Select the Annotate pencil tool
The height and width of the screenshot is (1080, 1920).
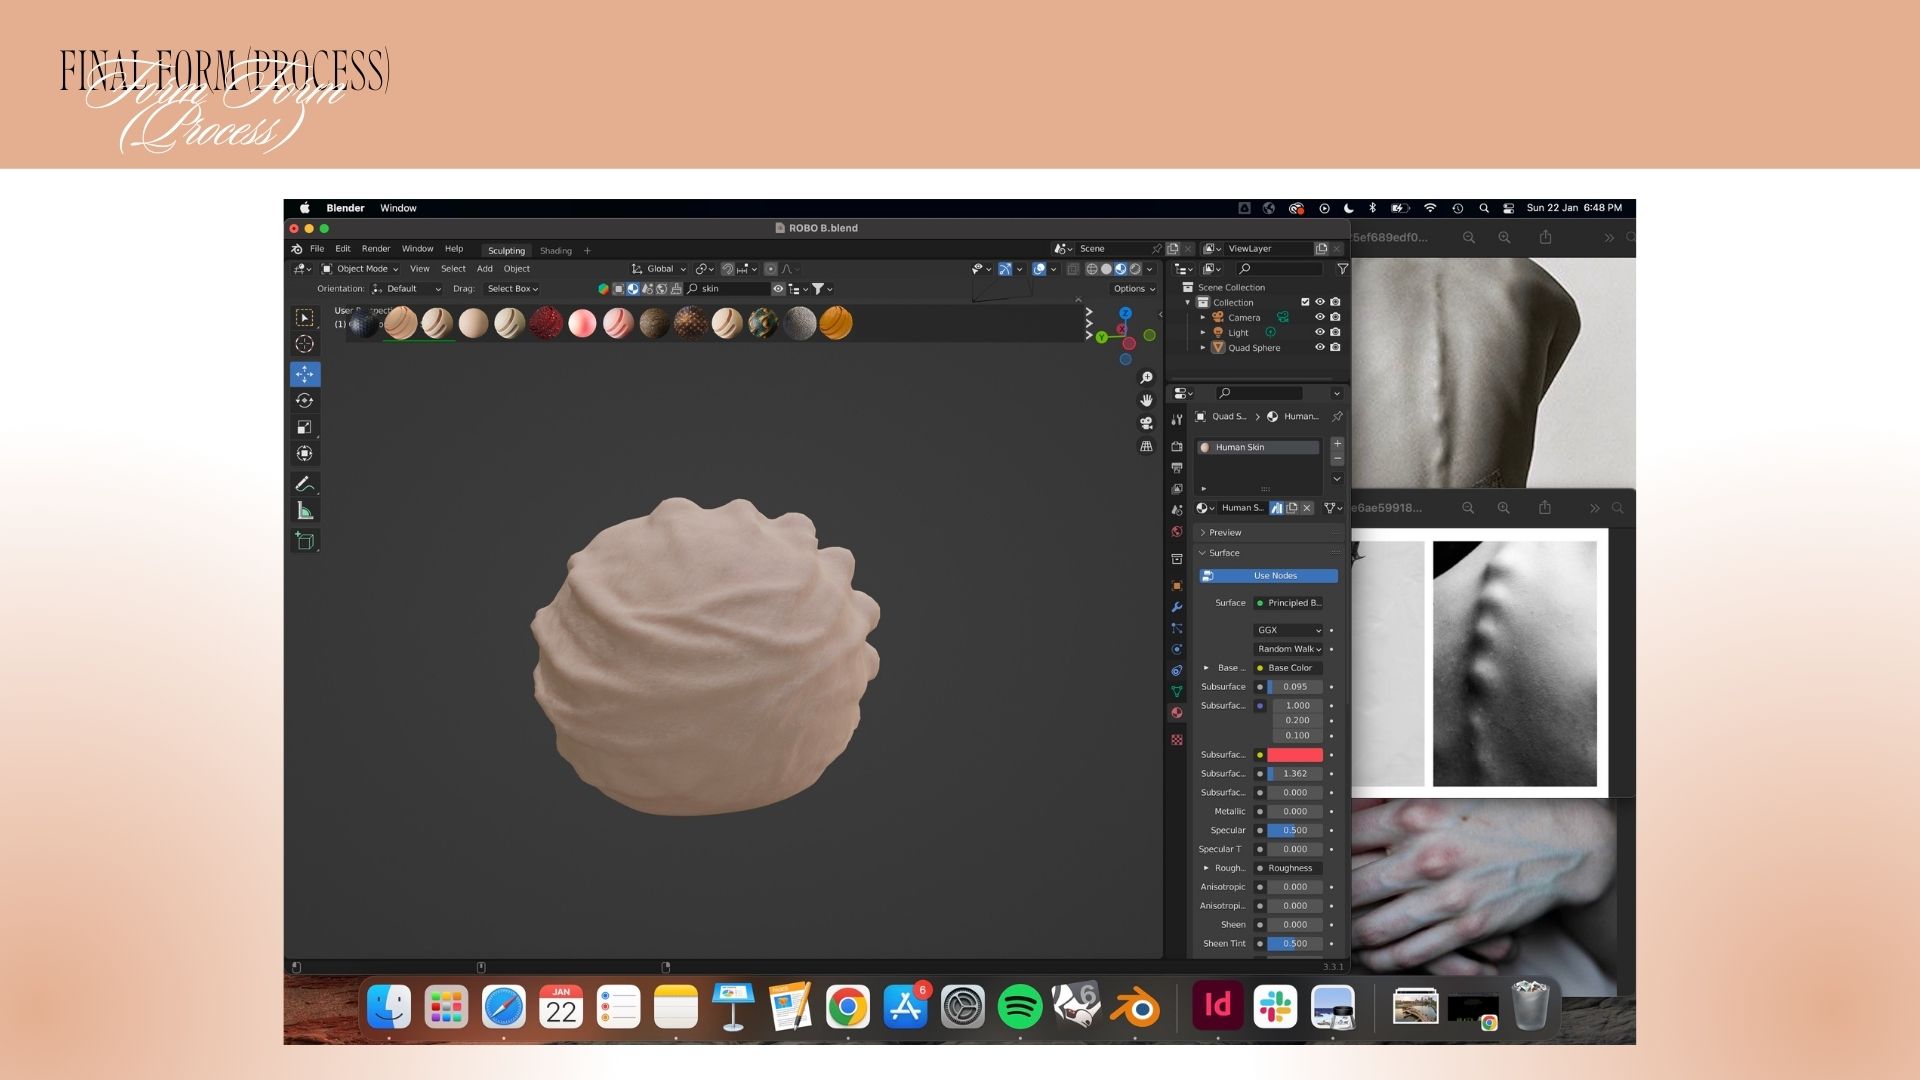(x=305, y=484)
